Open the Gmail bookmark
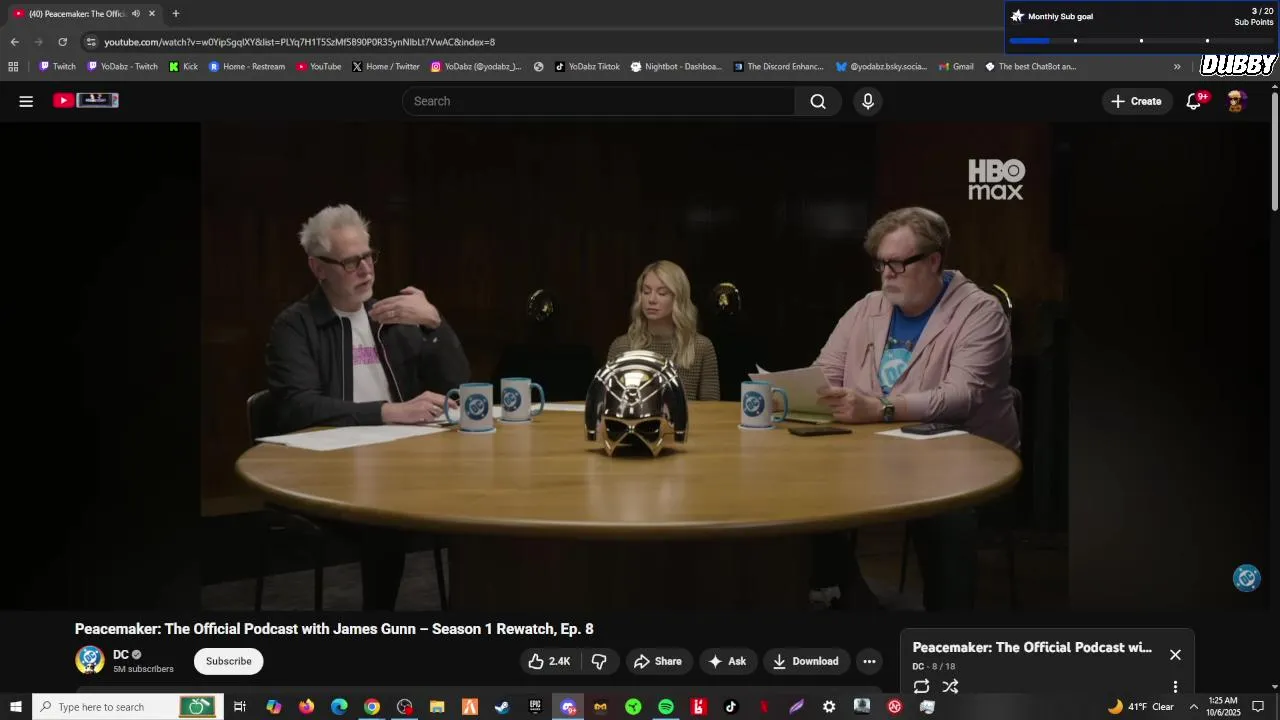1280x720 pixels. 956,67
